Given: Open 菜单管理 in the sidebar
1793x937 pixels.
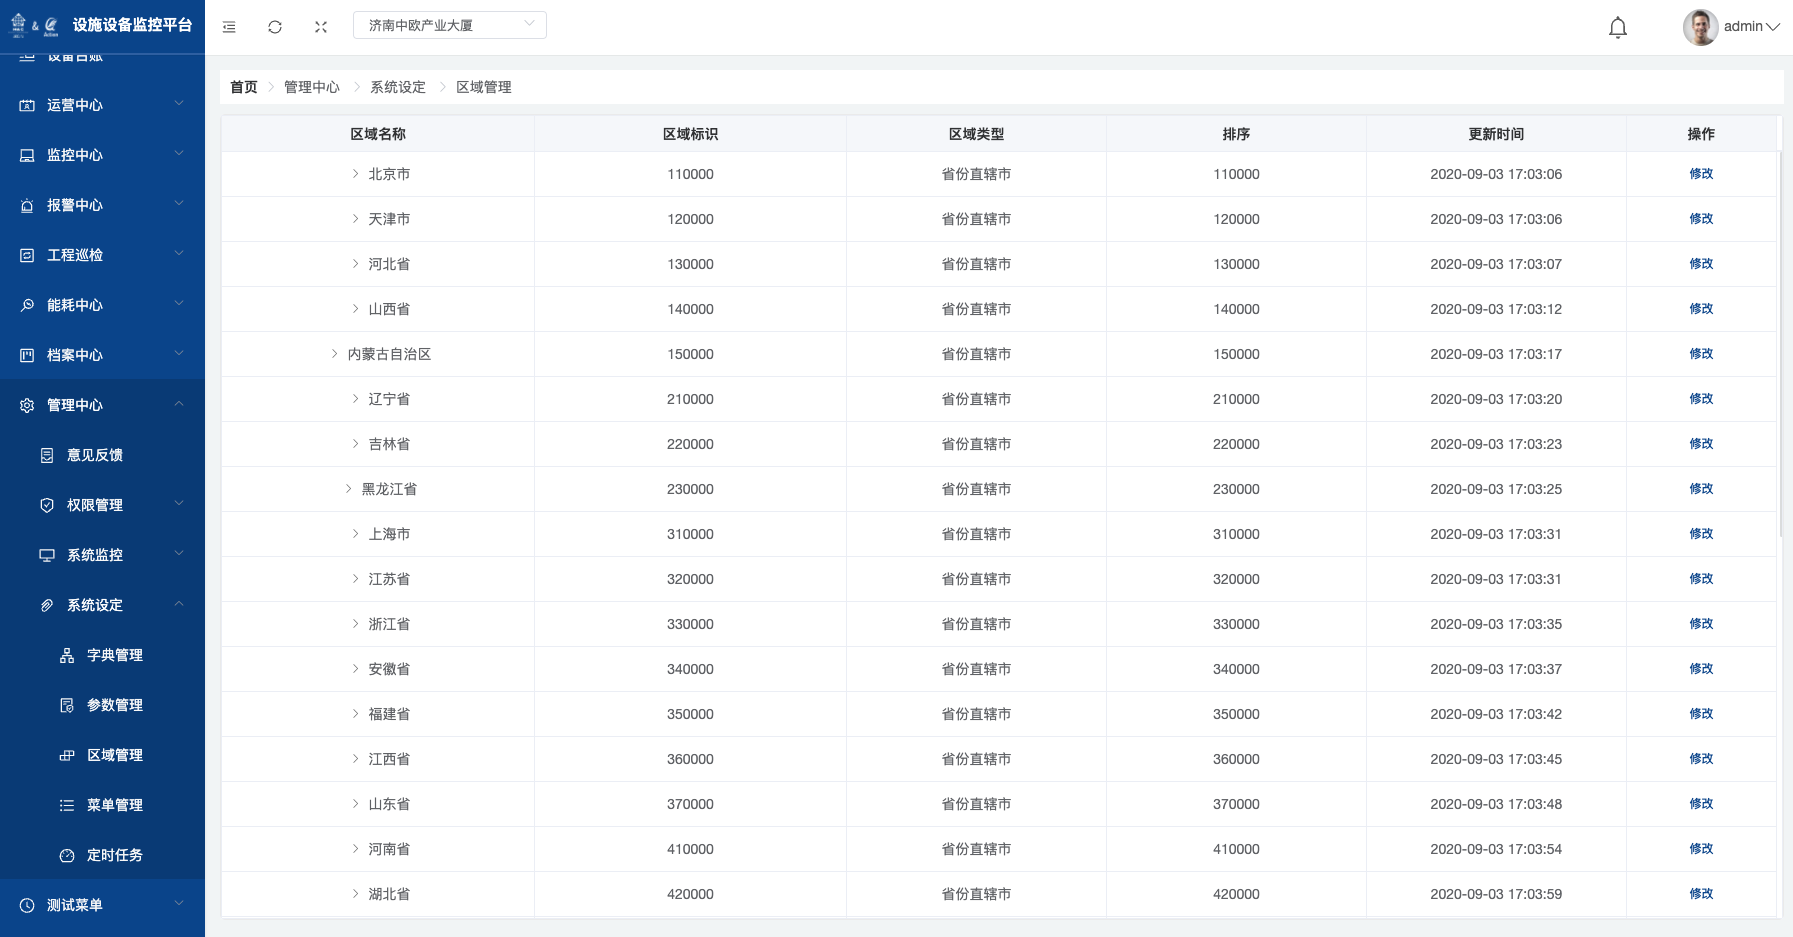Looking at the screenshot, I should [114, 805].
